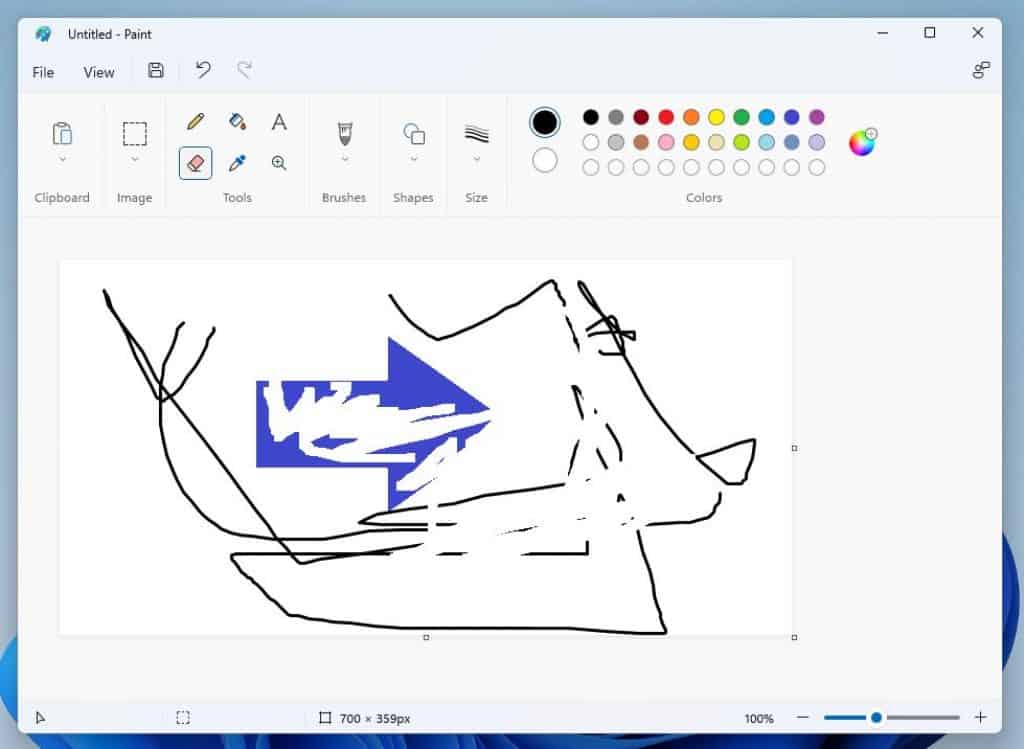
Task: Click the share icon in top right
Action: pyautogui.click(x=981, y=70)
